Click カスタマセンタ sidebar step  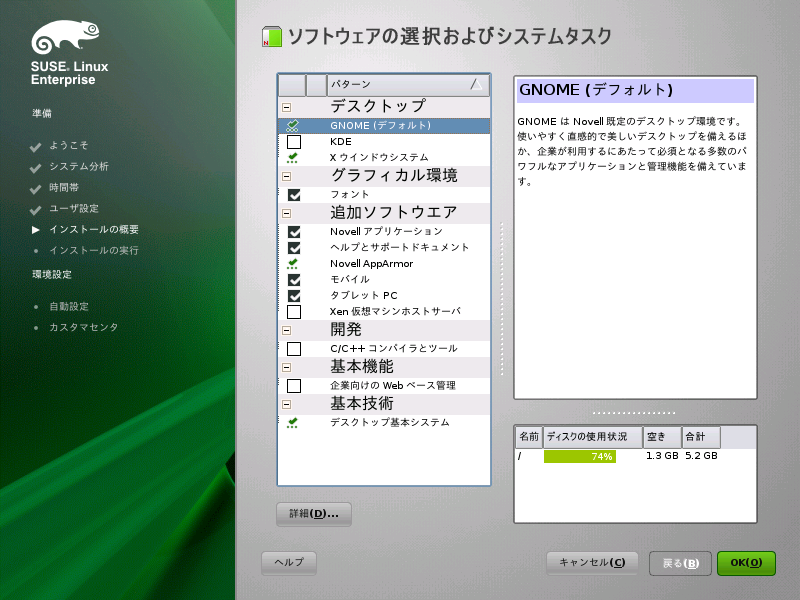pyautogui.click(x=84, y=328)
